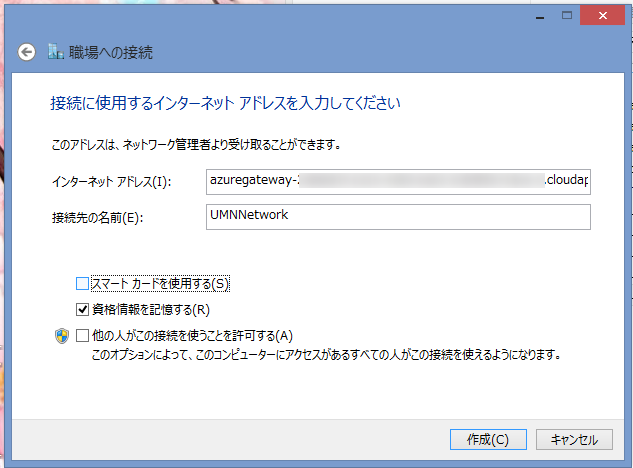The image size is (633, 468).
Task: Focus the インターネット アドレス input field
Action: [398, 182]
